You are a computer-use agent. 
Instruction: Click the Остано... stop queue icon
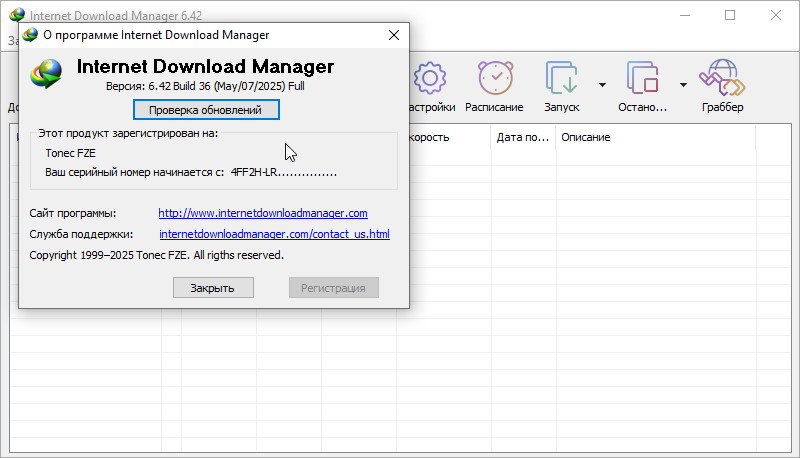[642, 78]
